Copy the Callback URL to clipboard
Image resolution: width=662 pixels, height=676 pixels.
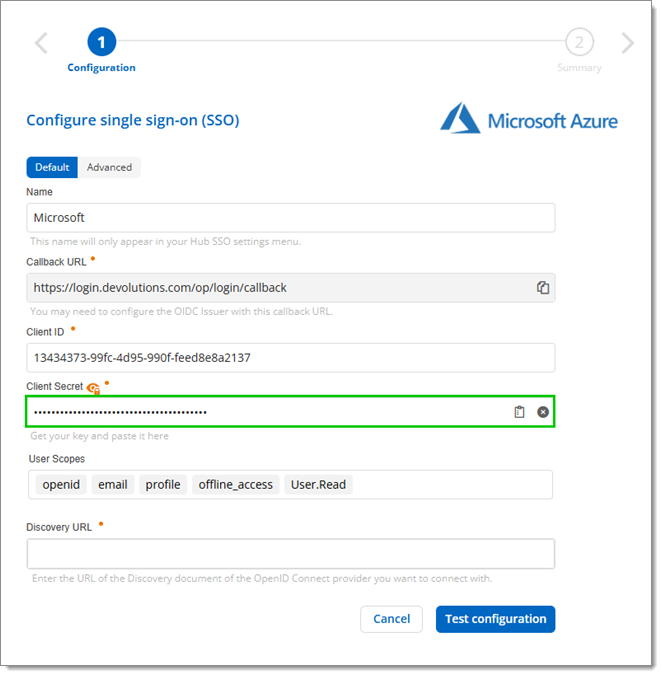[543, 288]
